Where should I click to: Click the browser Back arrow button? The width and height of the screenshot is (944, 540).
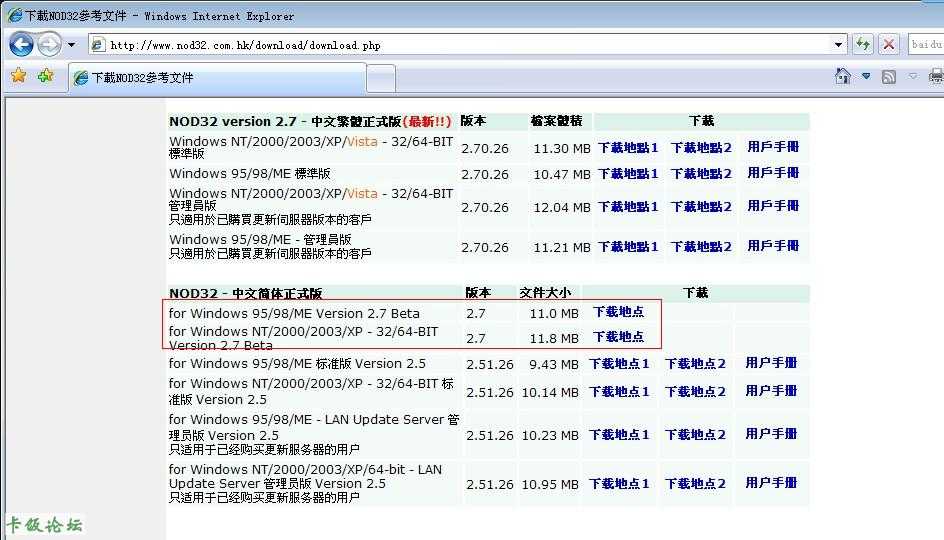[x=22, y=45]
